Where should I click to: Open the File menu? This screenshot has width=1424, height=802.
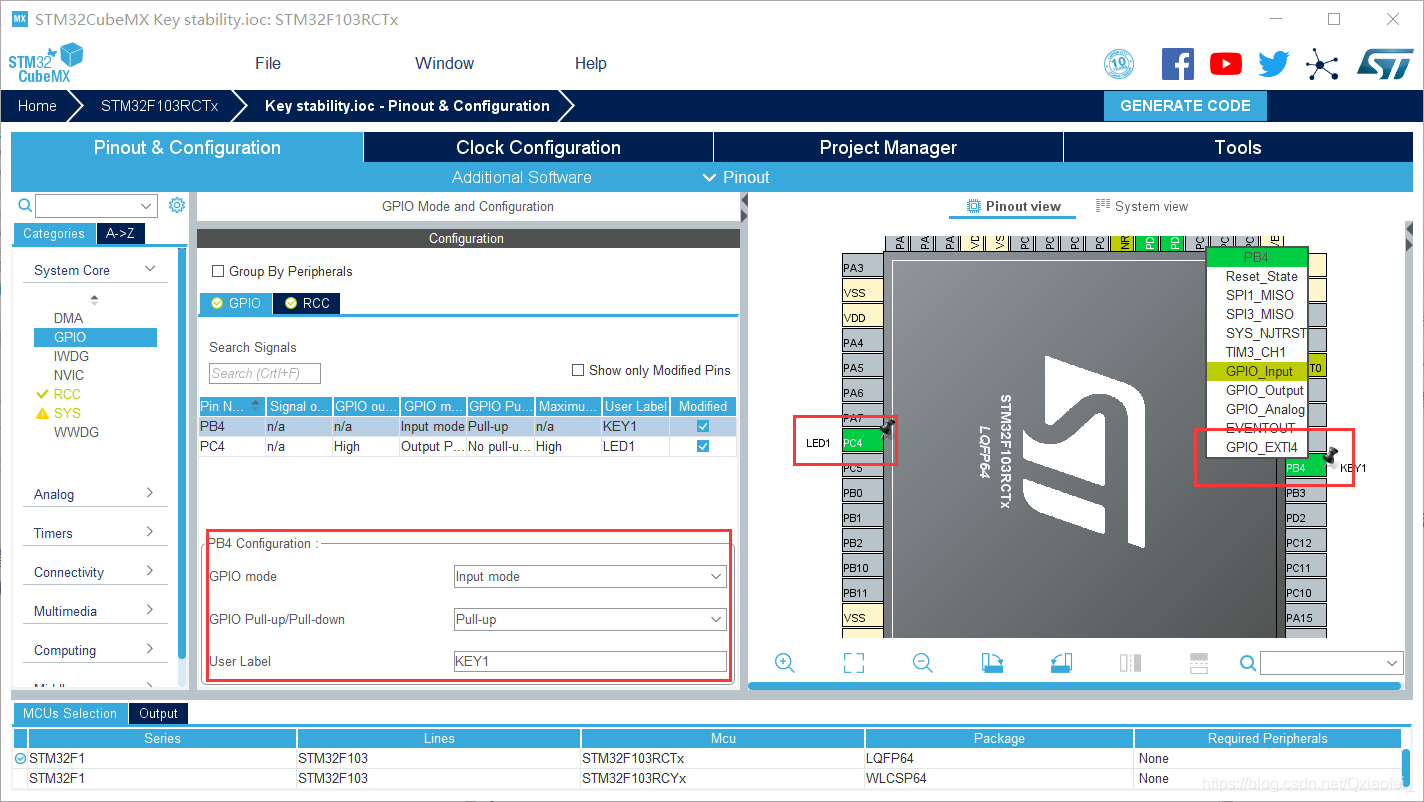(x=268, y=63)
